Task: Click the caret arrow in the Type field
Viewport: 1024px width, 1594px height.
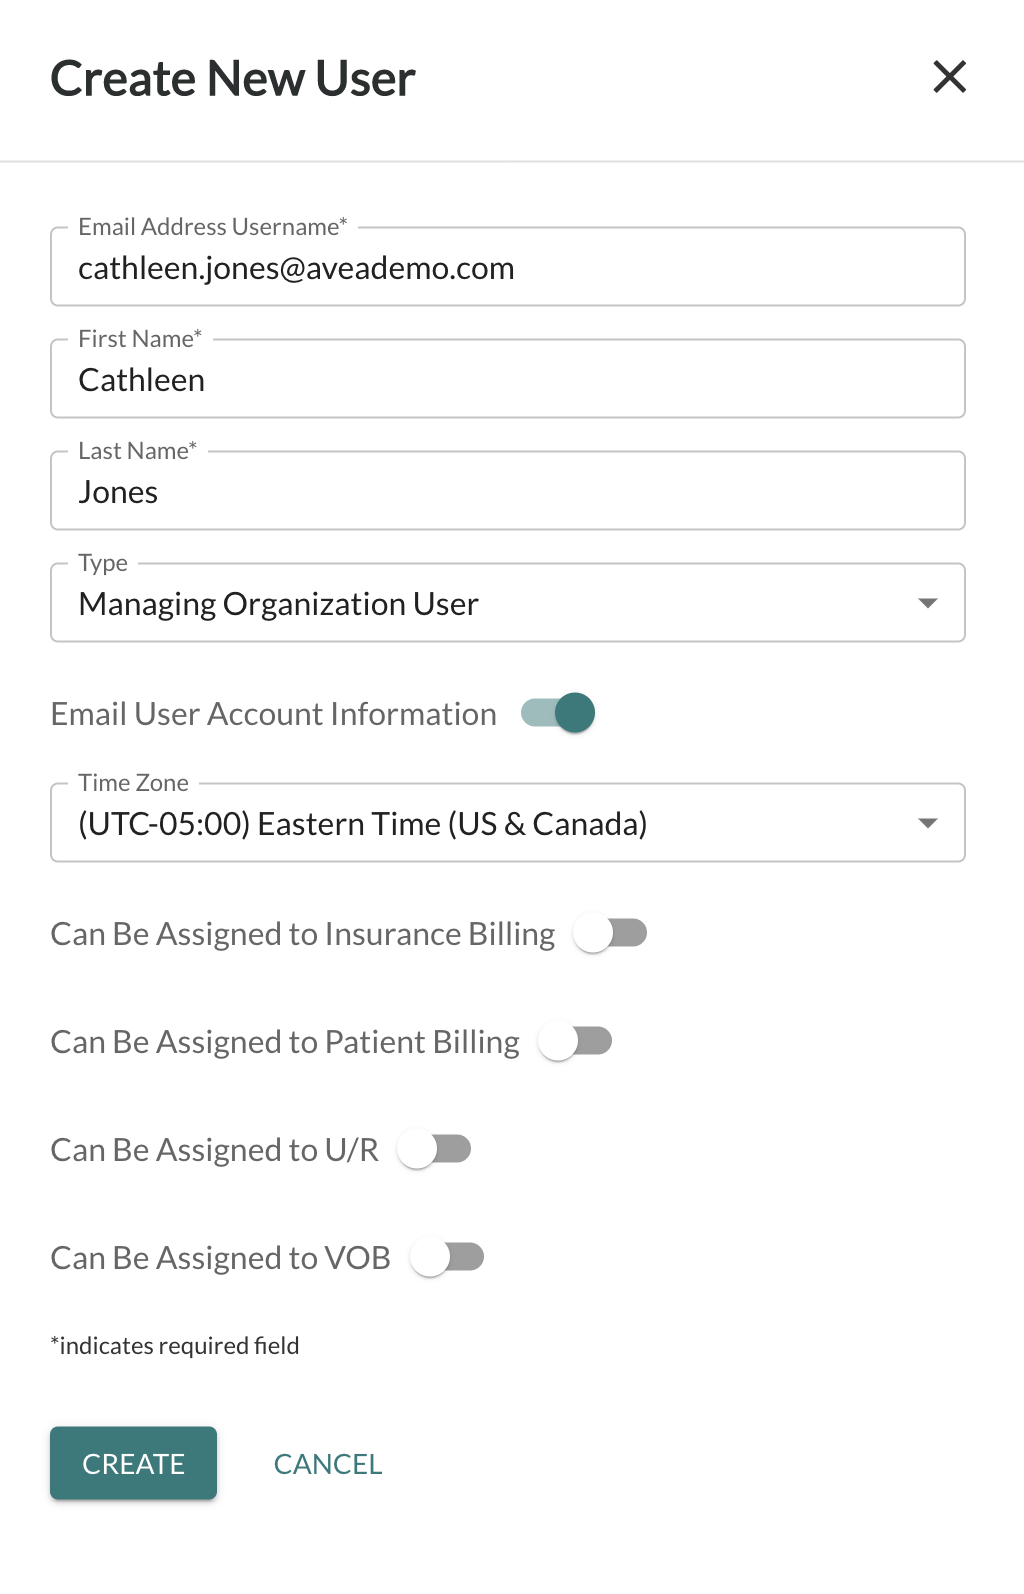Action: point(928,603)
